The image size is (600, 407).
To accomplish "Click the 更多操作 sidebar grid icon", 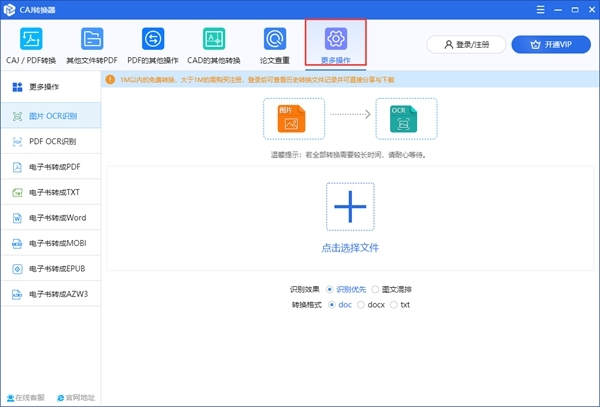I will pos(17,87).
